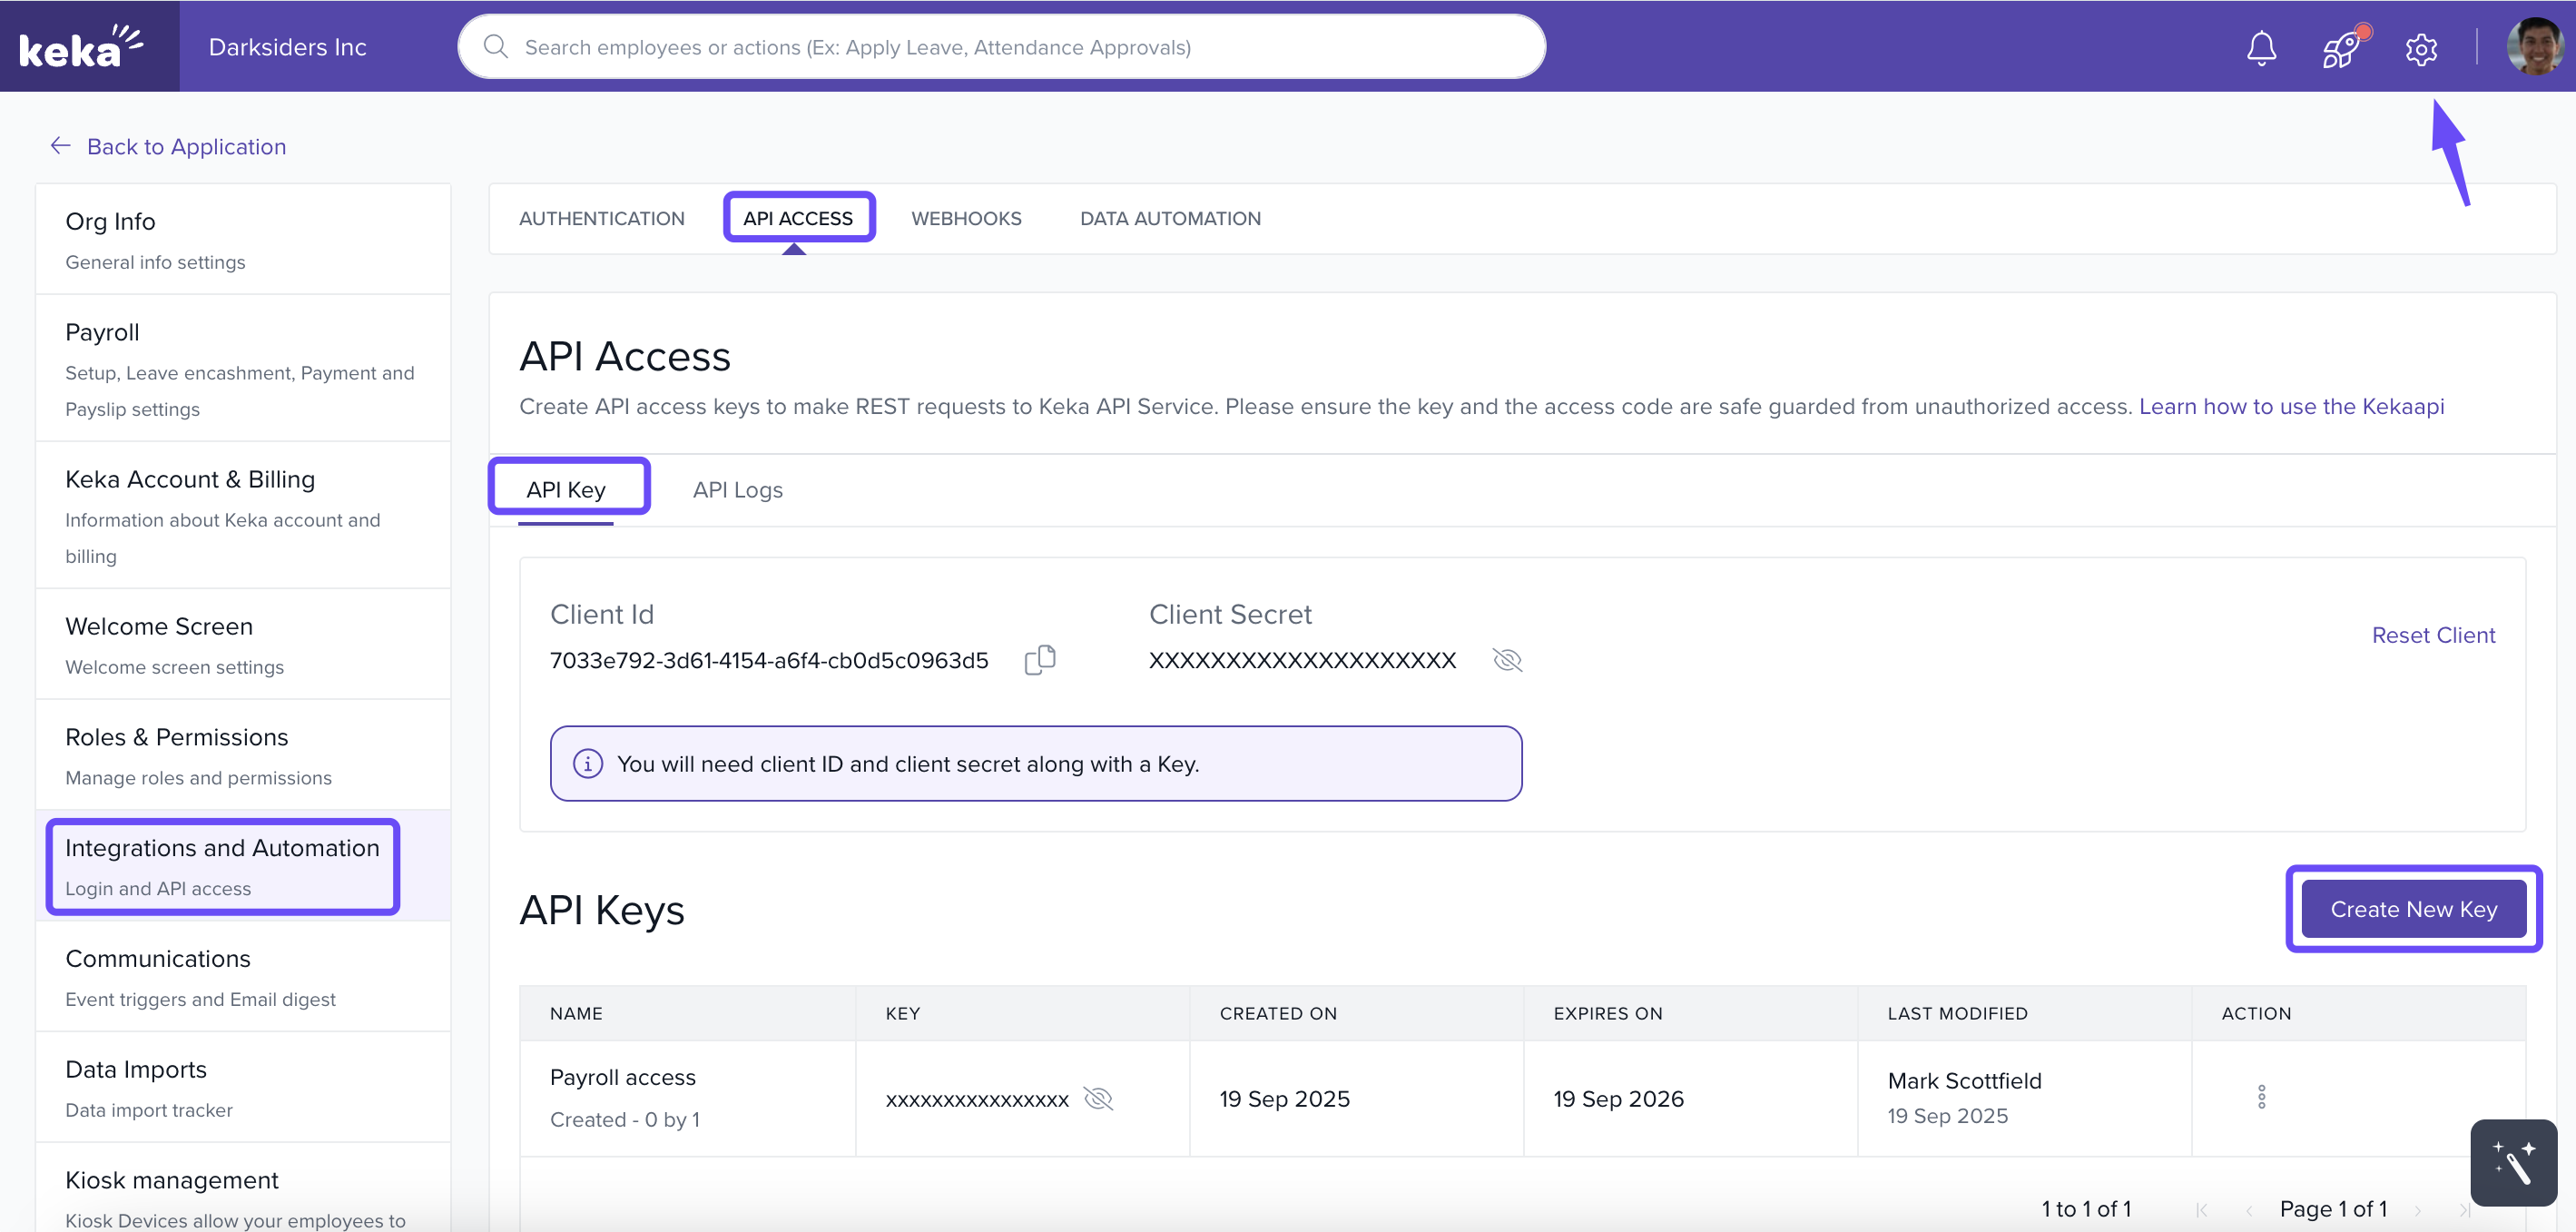This screenshot has width=2576, height=1232.
Task: Open Learn how to use Kekaapi link
Action: 2291,406
